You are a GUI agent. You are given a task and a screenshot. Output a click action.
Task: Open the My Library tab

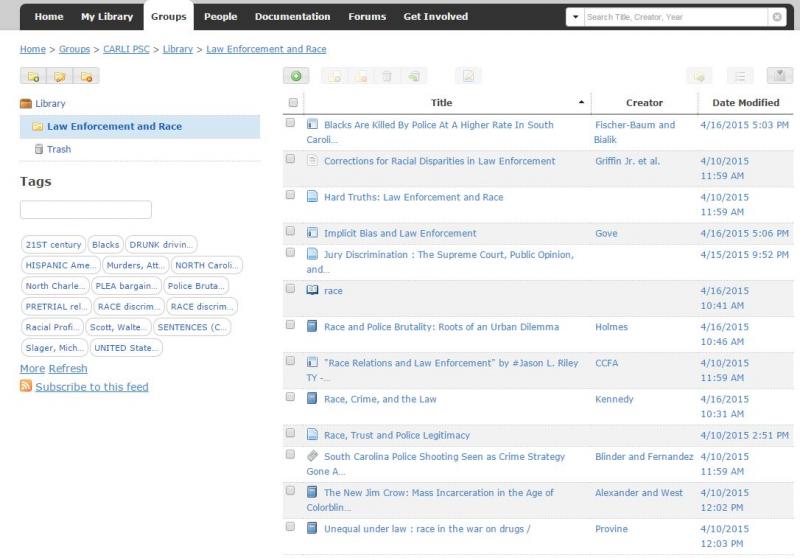point(107,16)
